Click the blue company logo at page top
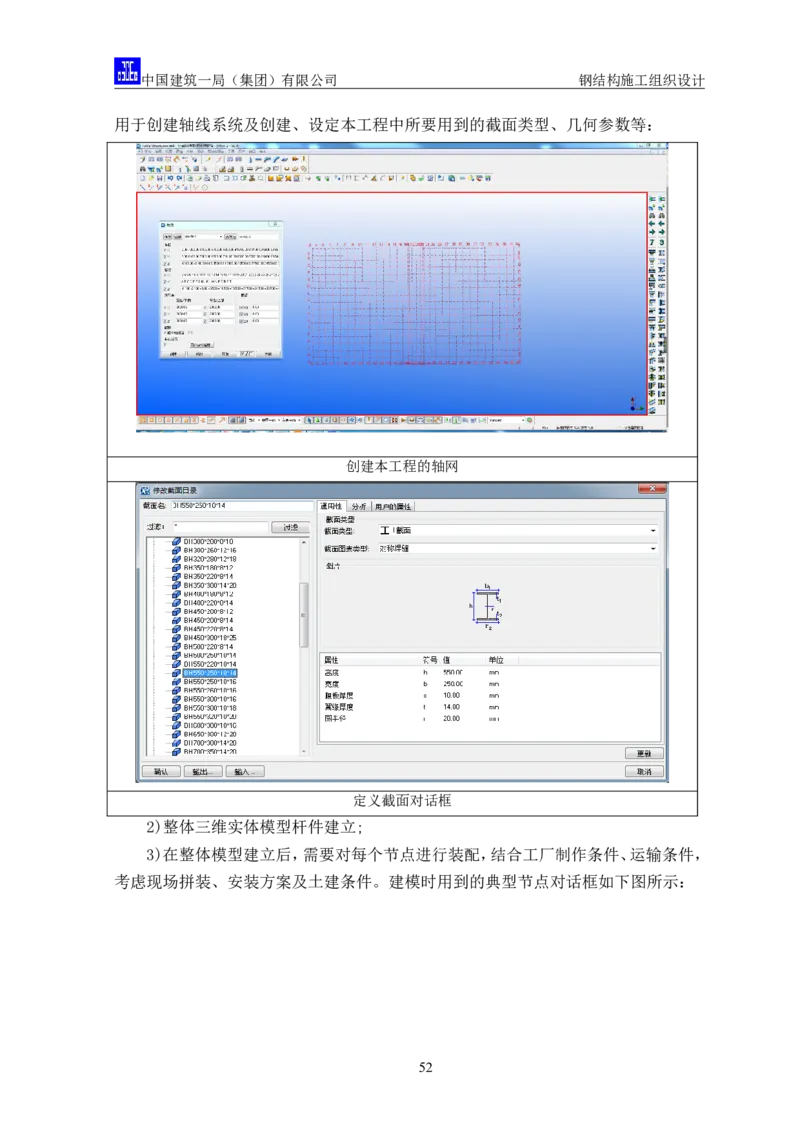The height and width of the screenshot is (1132, 800). click(x=127, y=71)
